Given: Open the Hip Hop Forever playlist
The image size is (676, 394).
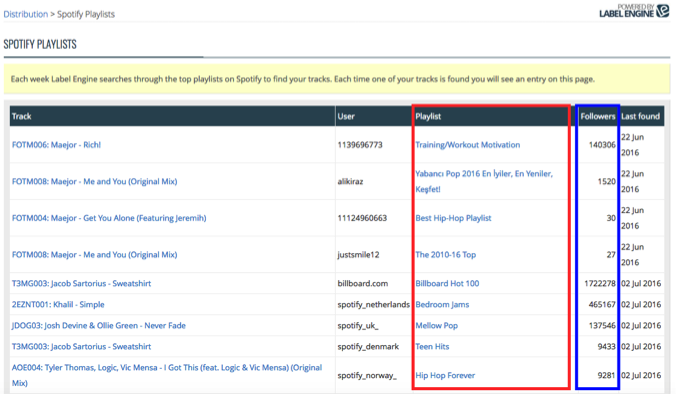Looking at the screenshot, I should [445, 375].
